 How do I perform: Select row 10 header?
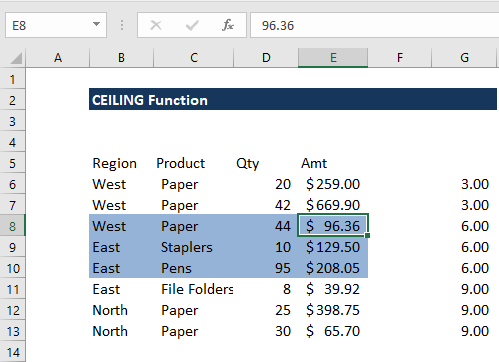click(13, 268)
